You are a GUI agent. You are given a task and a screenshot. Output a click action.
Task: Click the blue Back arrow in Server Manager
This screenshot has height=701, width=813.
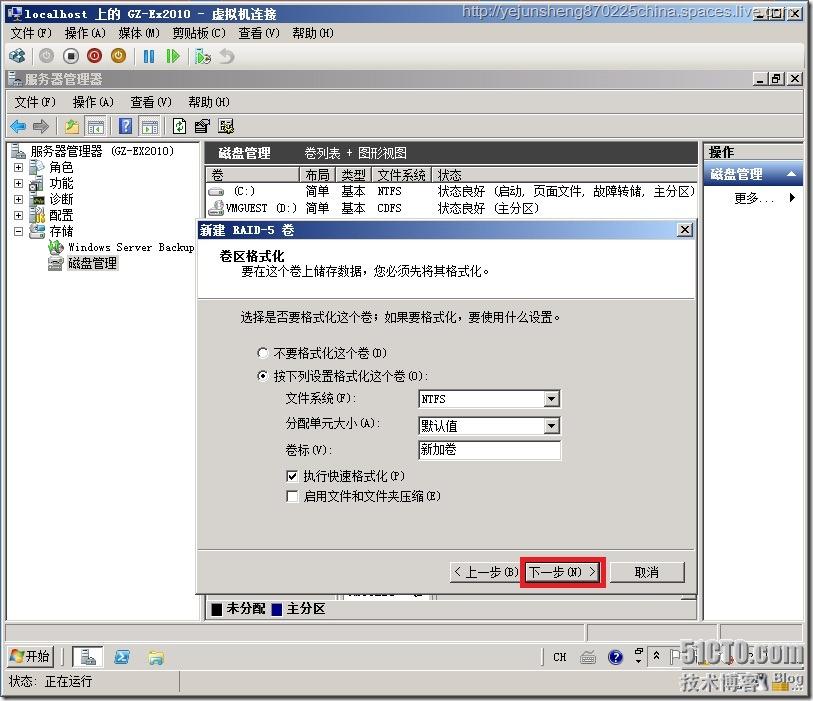tap(18, 126)
